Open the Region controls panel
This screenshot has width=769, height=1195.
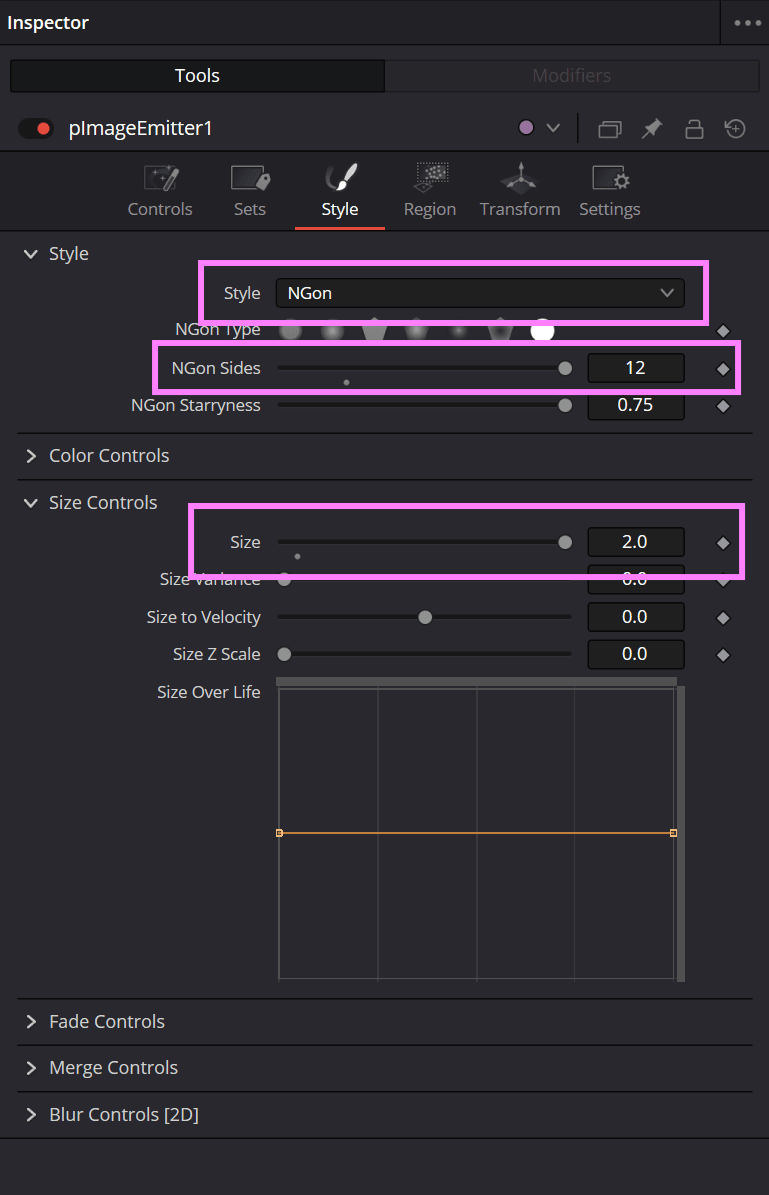pos(430,190)
